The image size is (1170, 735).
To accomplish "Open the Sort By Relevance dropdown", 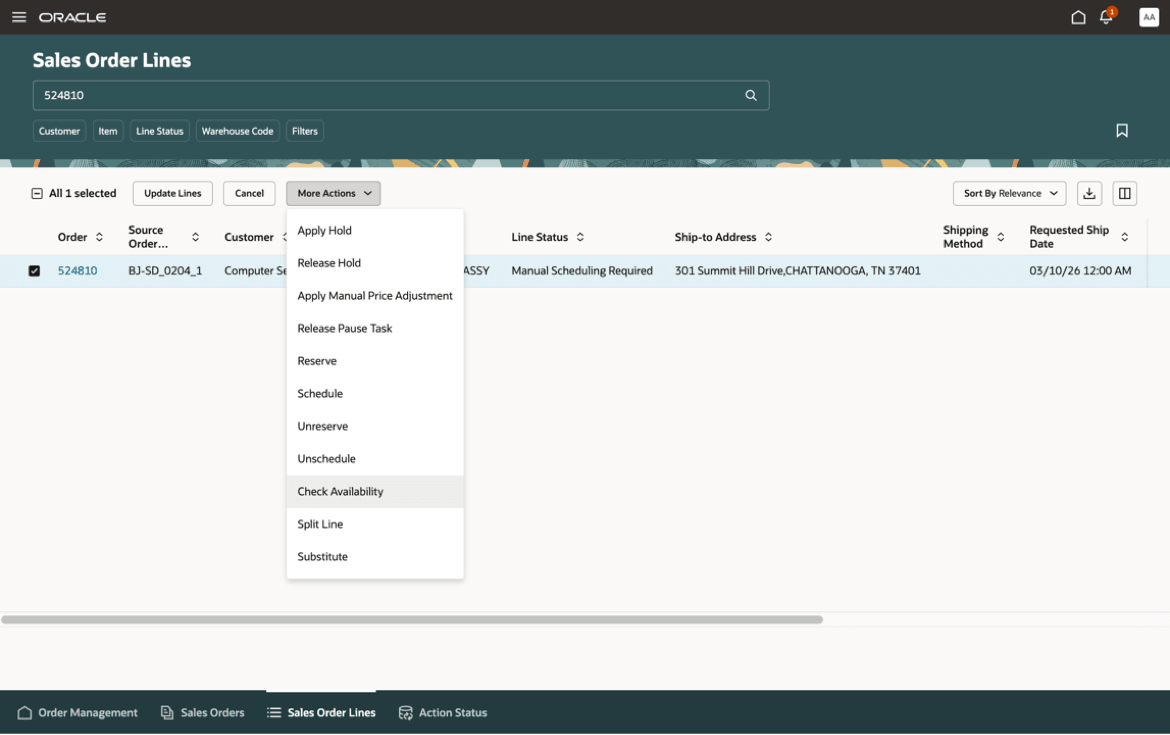I will pos(1009,193).
